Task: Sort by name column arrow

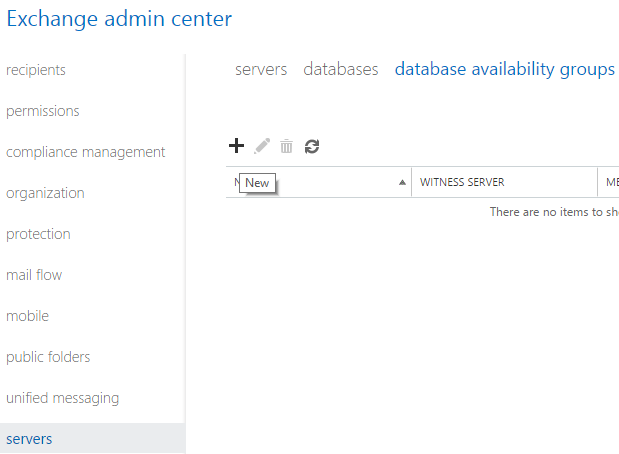Action: [x=402, y=182]
